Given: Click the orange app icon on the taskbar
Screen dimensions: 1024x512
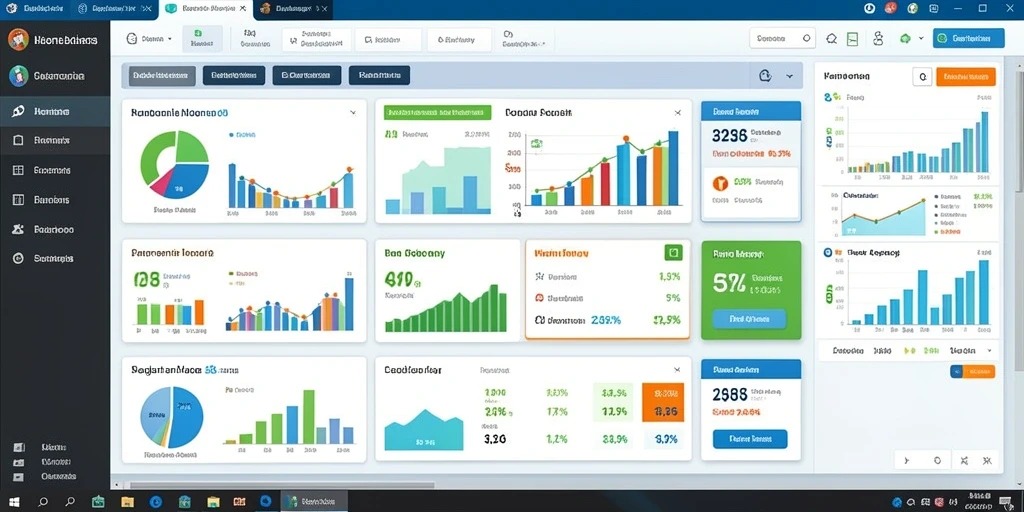Looking at the screenshot, I should [240, 502].
